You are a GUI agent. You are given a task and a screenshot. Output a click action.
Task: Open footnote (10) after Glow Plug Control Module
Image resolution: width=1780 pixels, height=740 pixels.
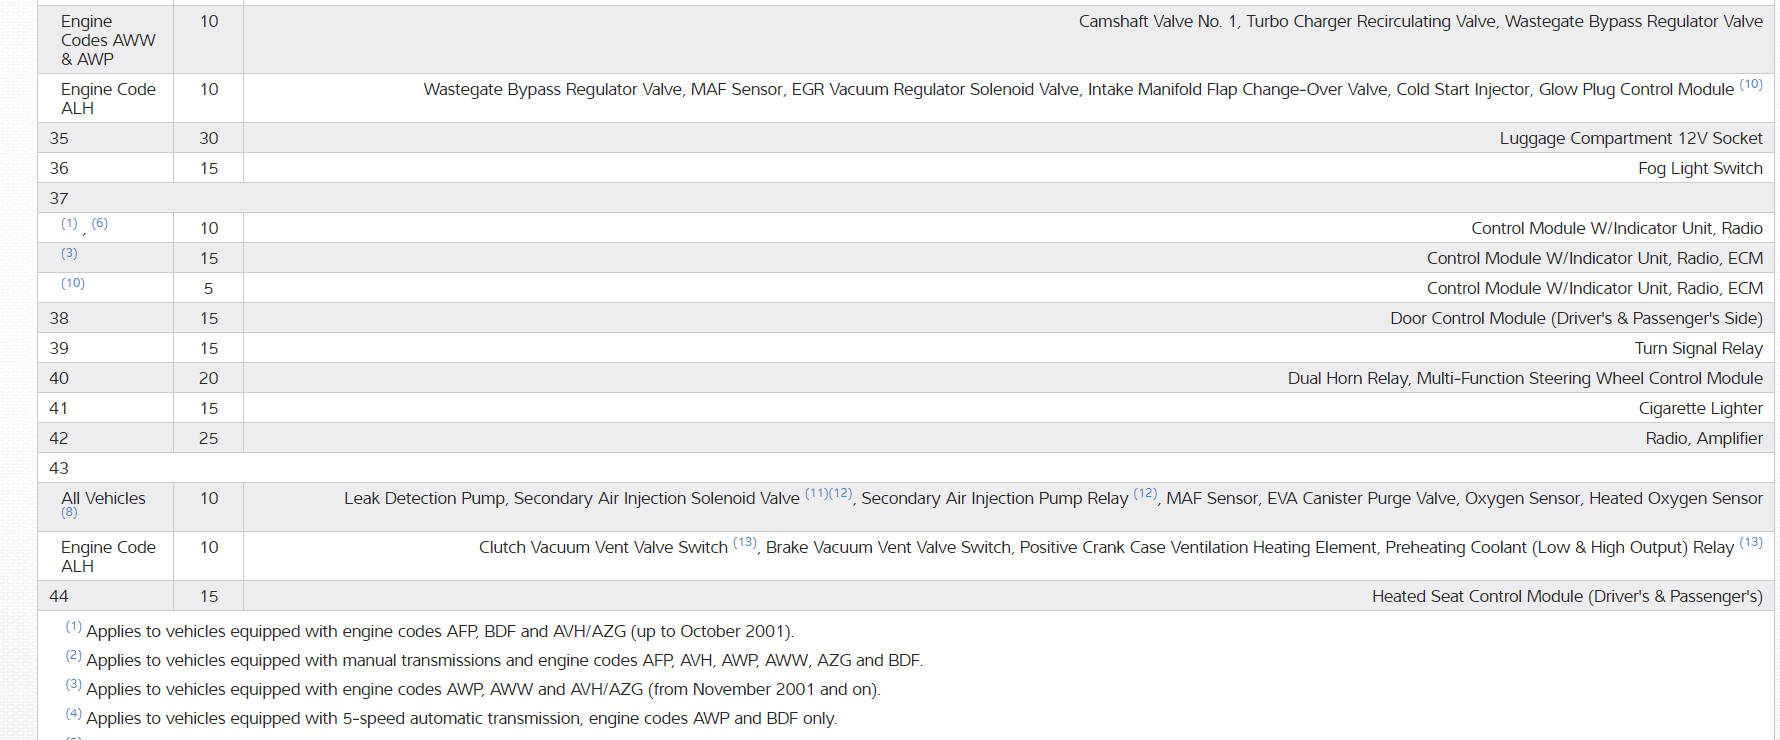(x=1751, y=84)
